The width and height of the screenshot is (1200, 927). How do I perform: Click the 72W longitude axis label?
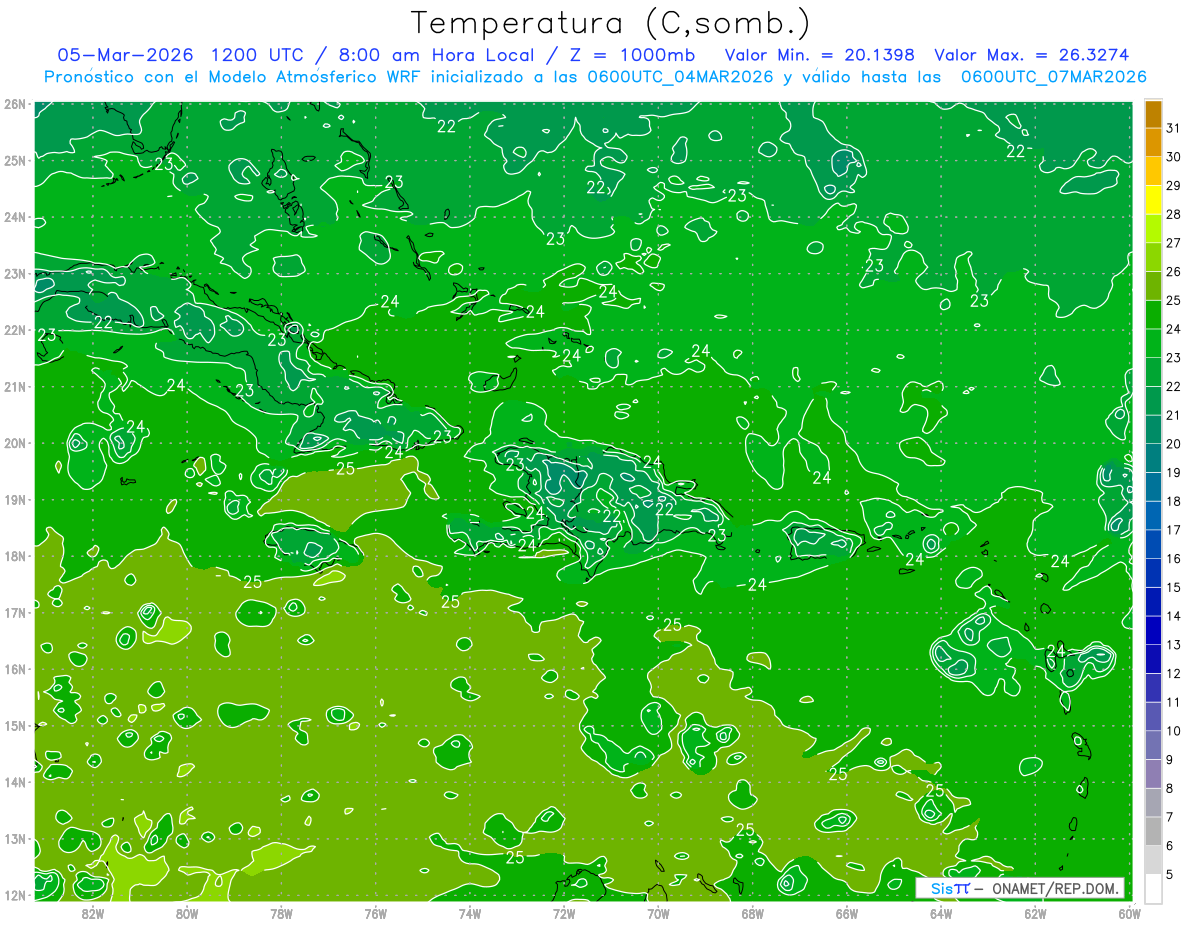click(564, 913)
